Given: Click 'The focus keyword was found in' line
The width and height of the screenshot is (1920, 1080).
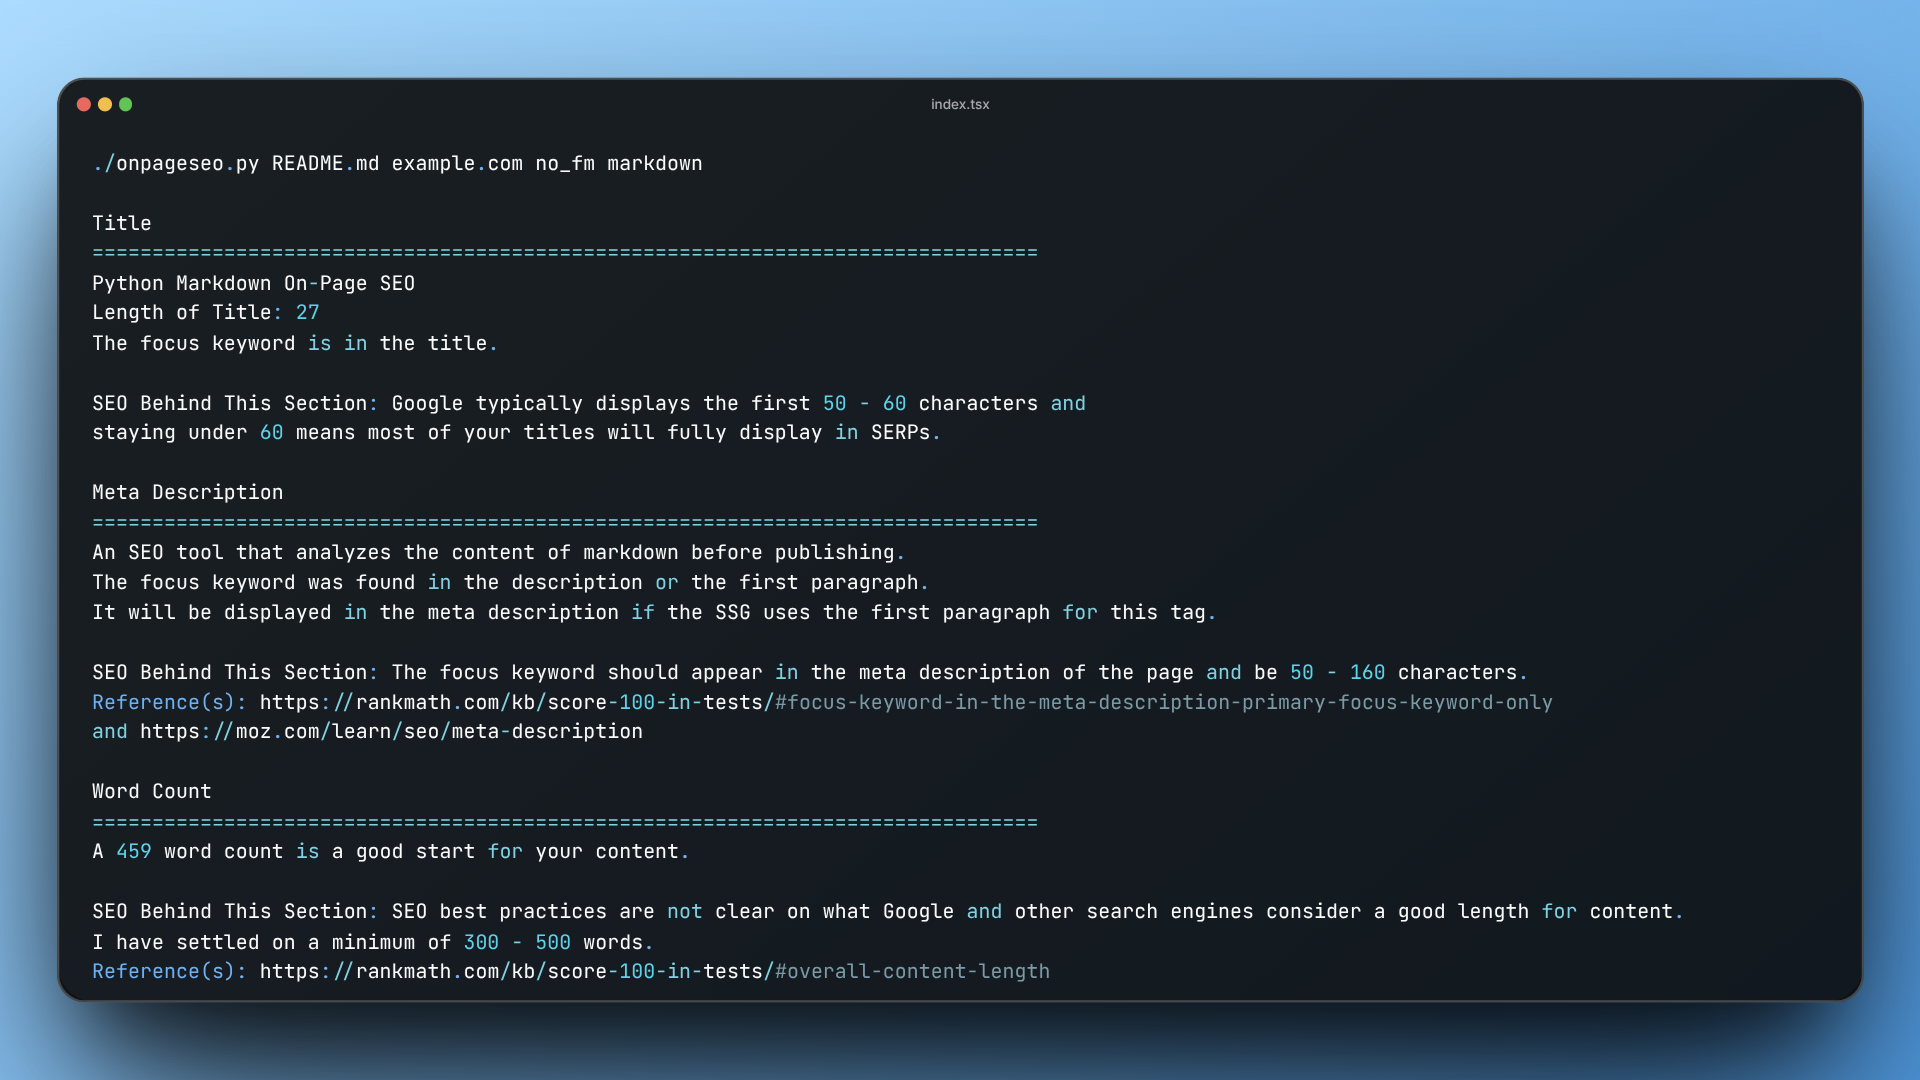Looking at the screenshot, I should [x=510, y=583].
